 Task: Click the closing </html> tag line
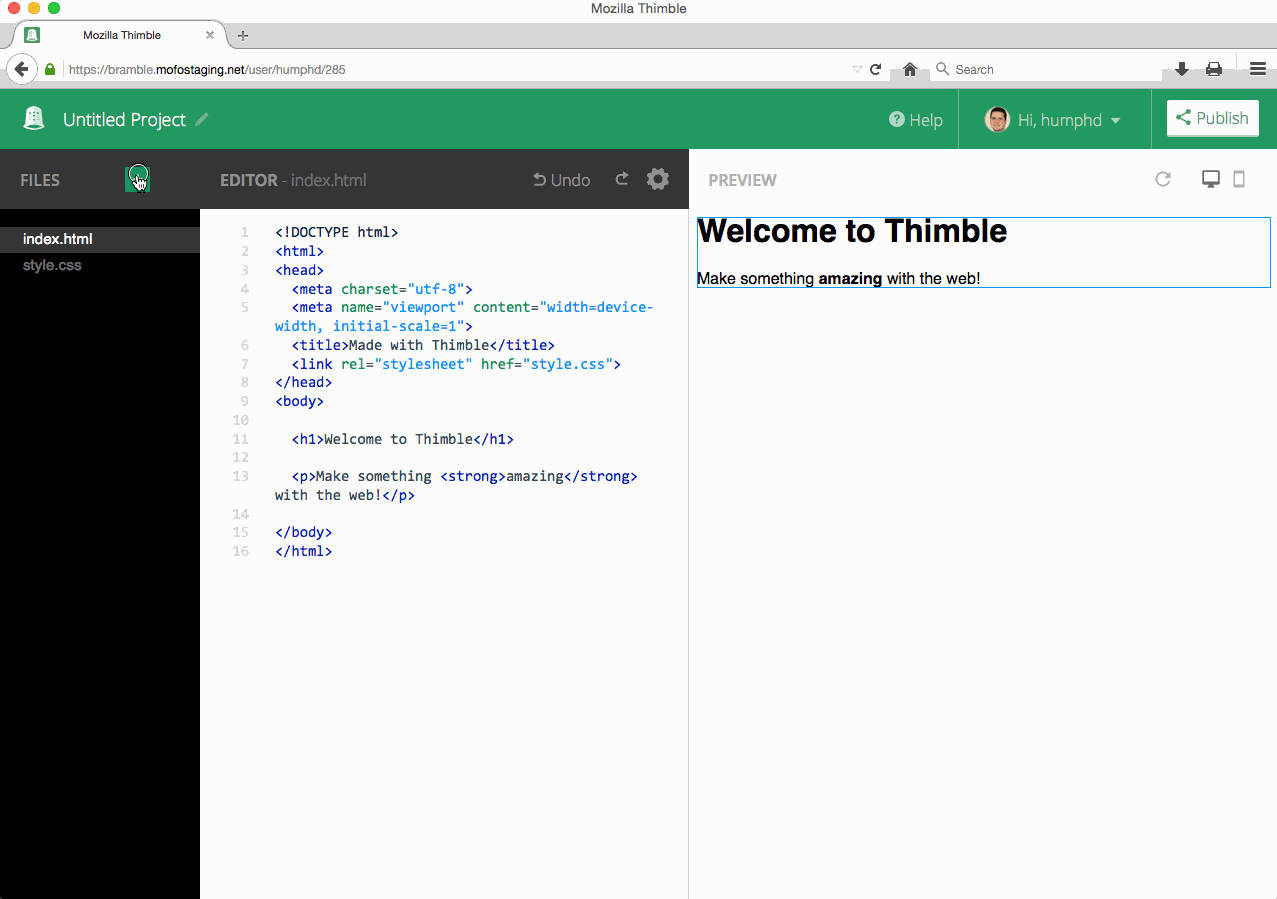click(x=304, y=551)
